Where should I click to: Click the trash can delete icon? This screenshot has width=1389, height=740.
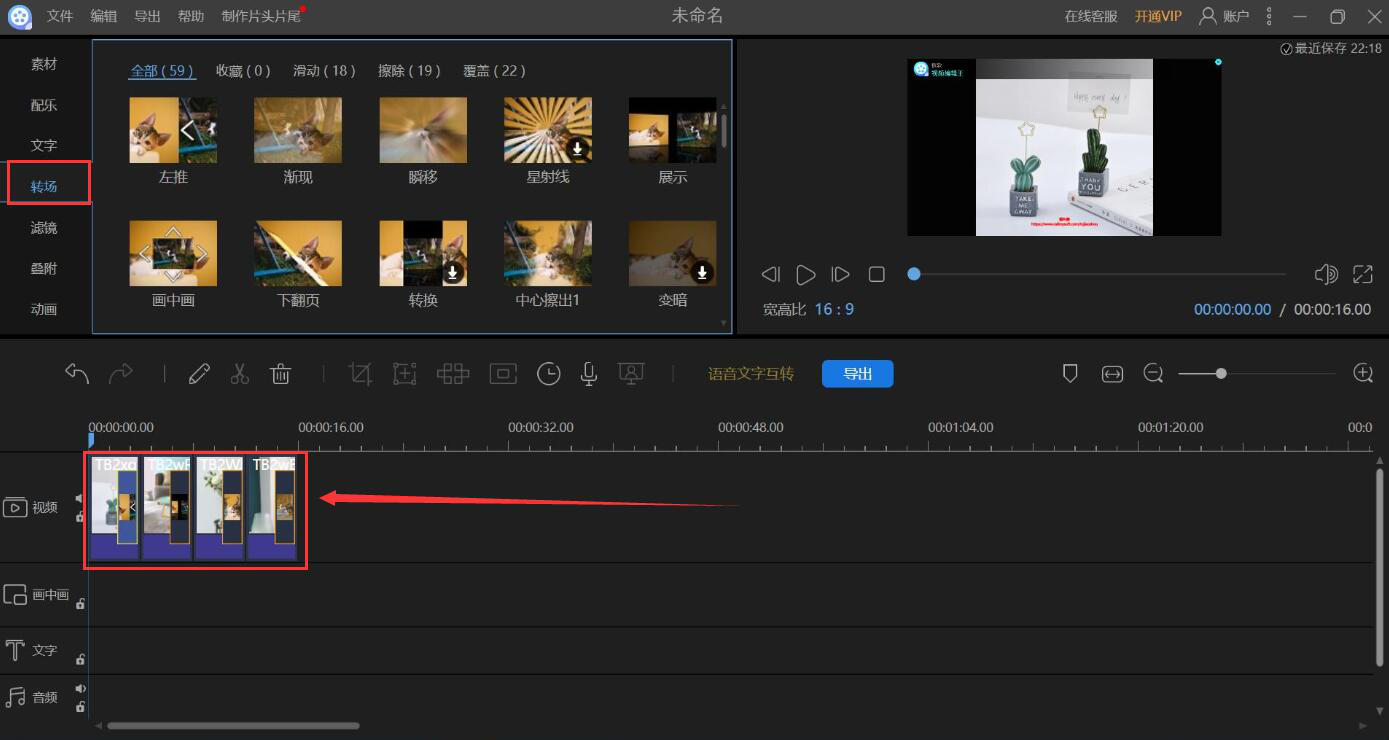pyautogui.click(x=280, y=374)
